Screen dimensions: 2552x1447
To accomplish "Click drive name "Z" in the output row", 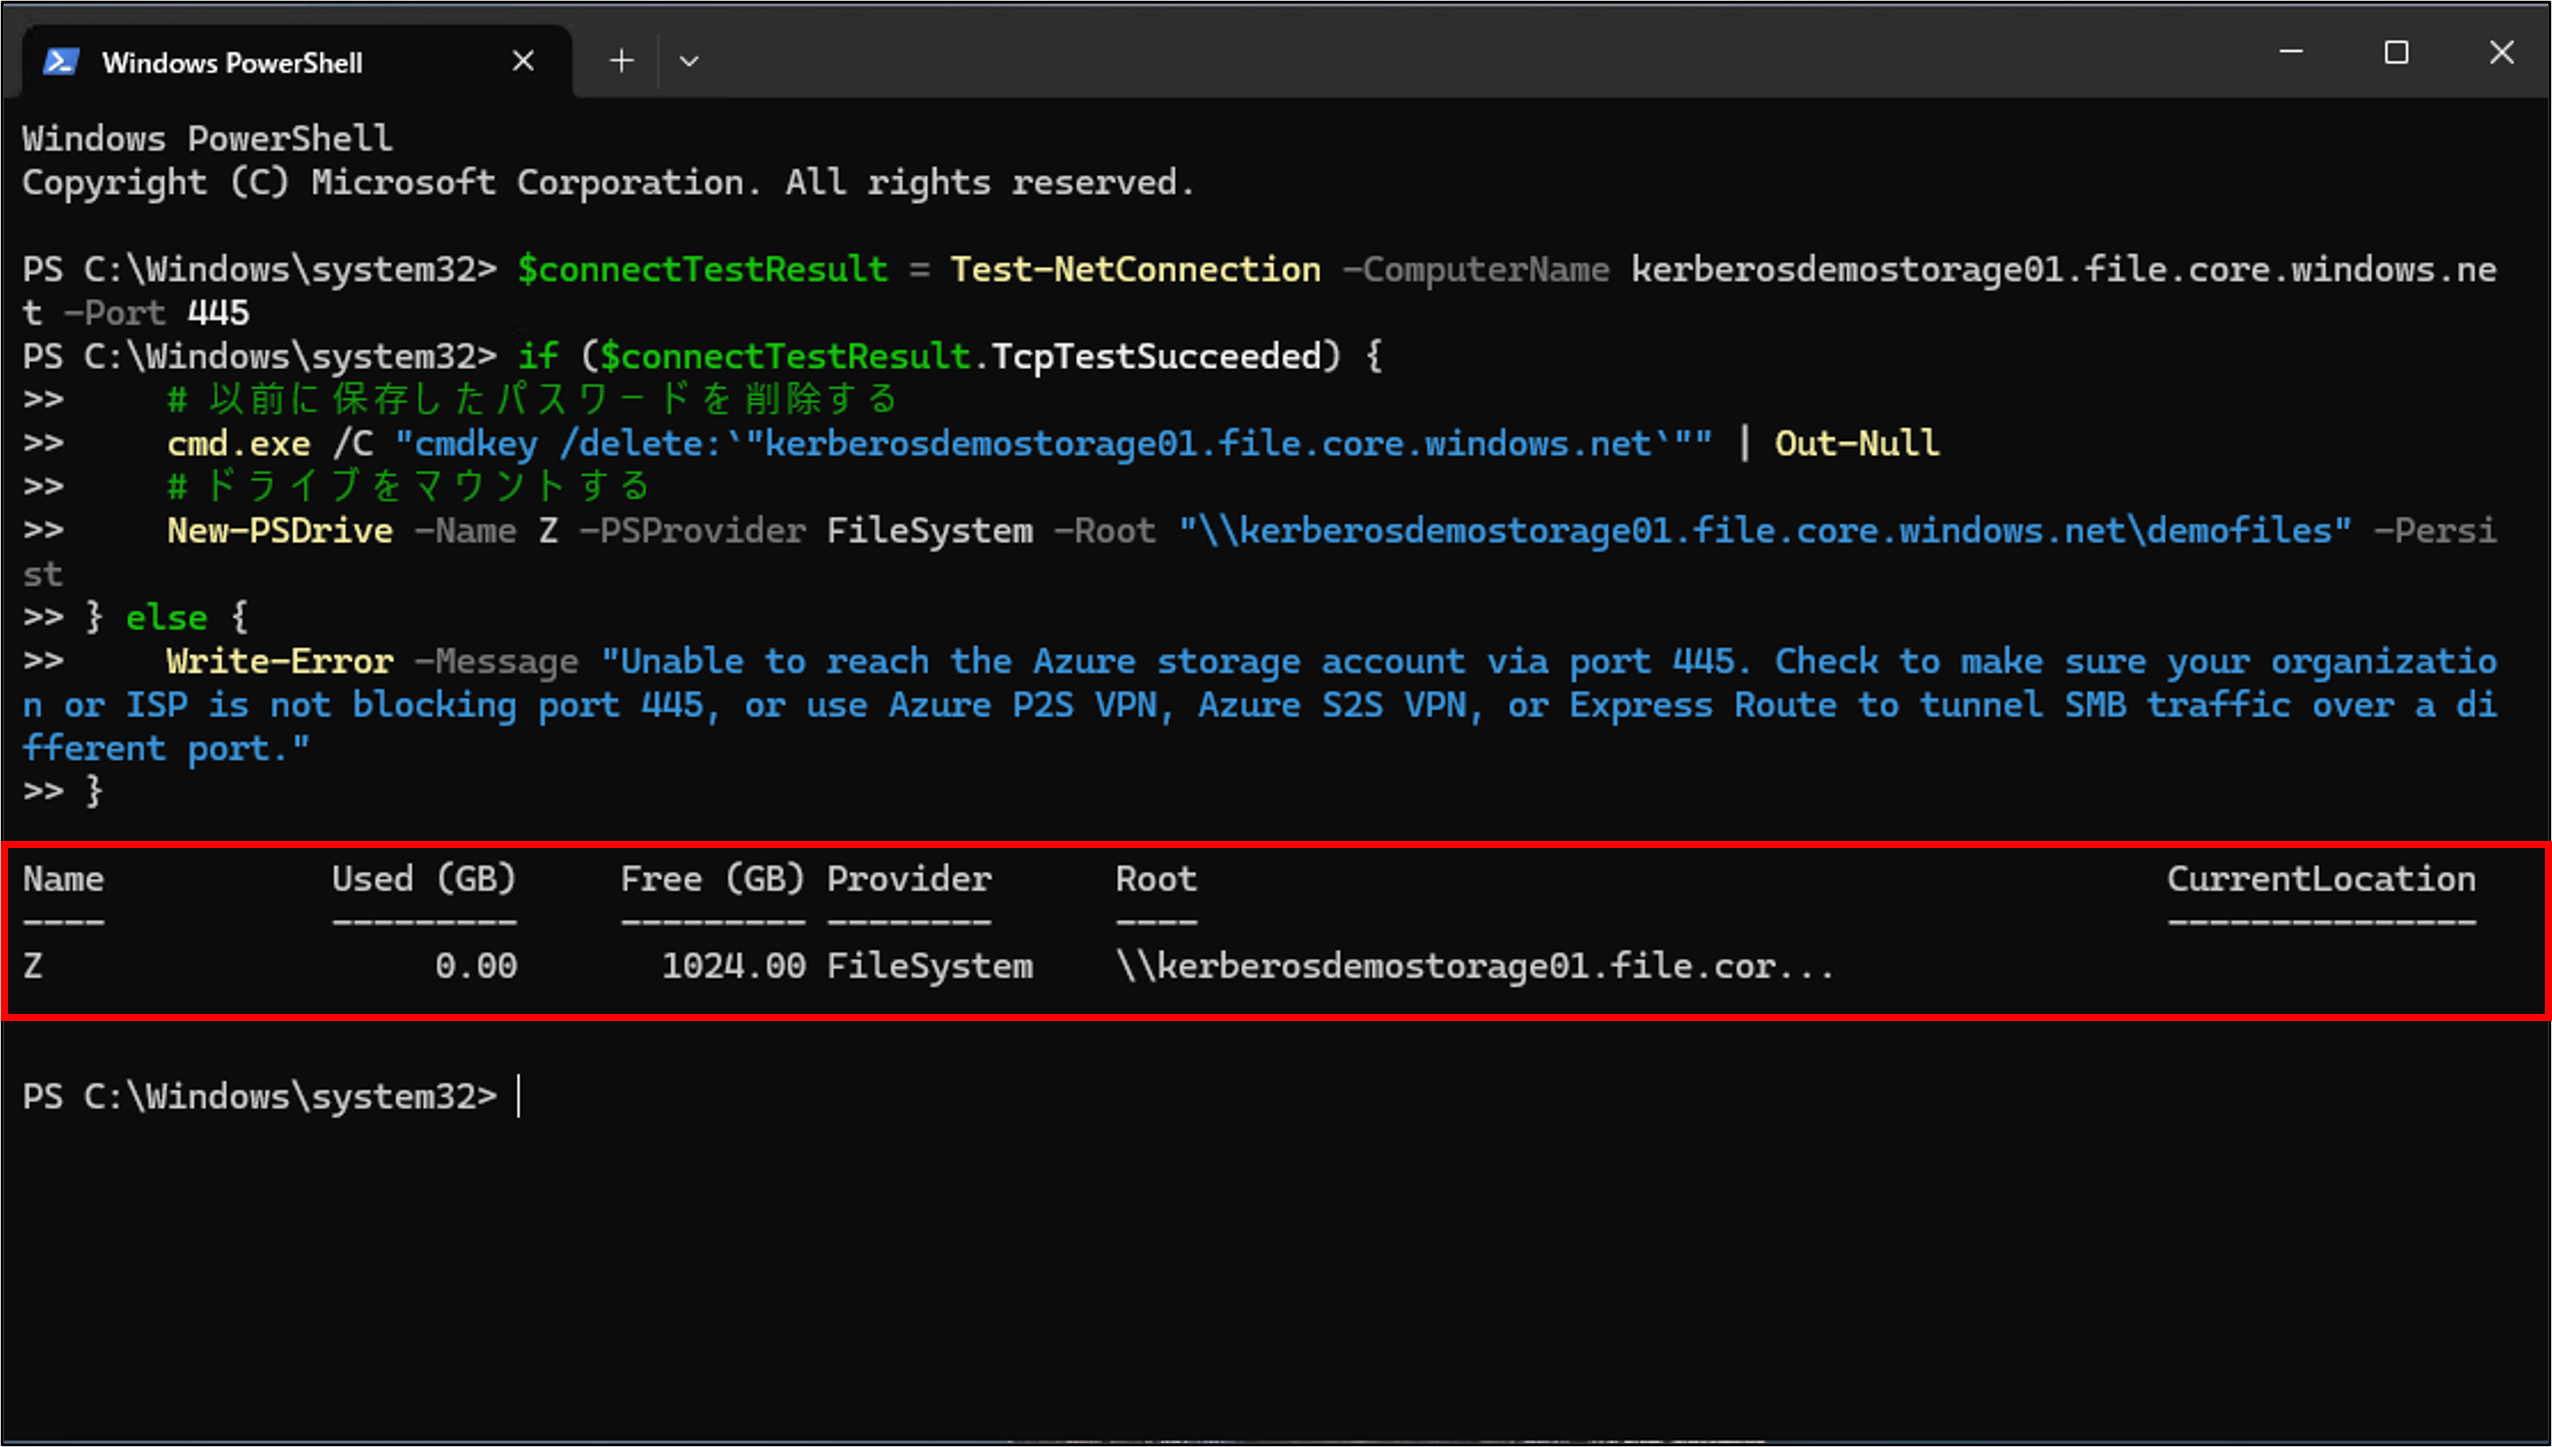I will click(x=33, y=966).
